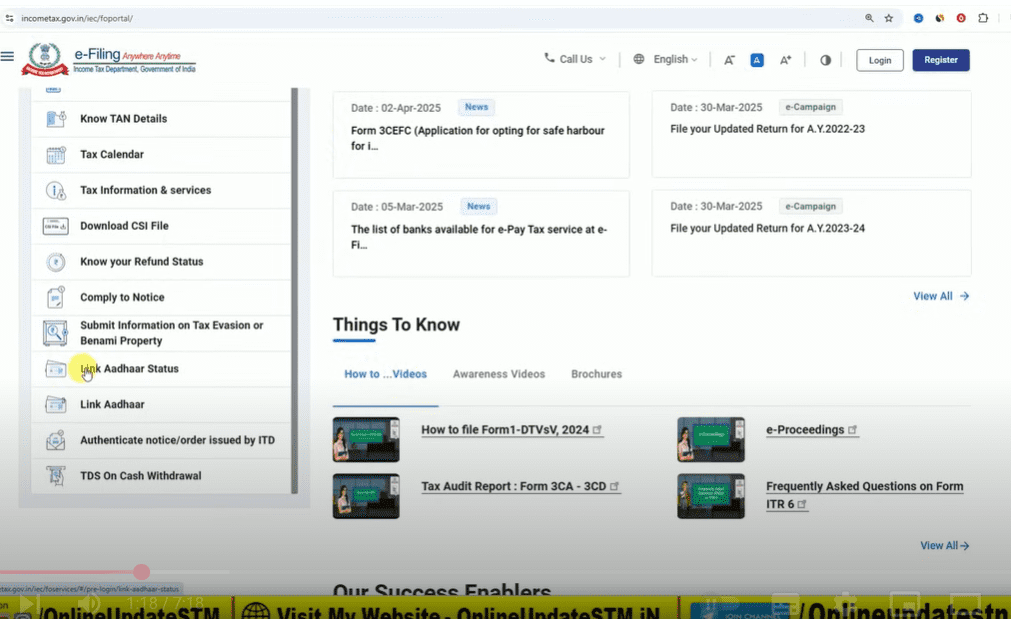Viewport: 1011px width, 619px height.
Task: Select Tax Calendar in quick links
Action: 161,155
